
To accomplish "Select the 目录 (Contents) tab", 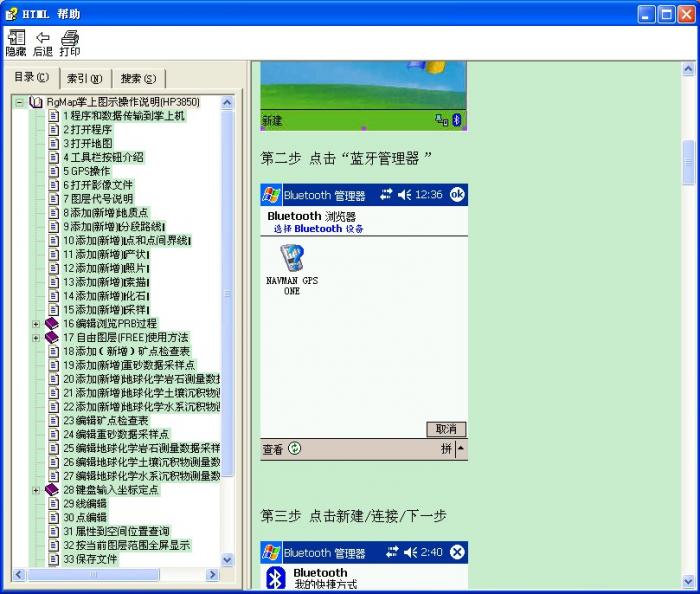I will 31,77.
